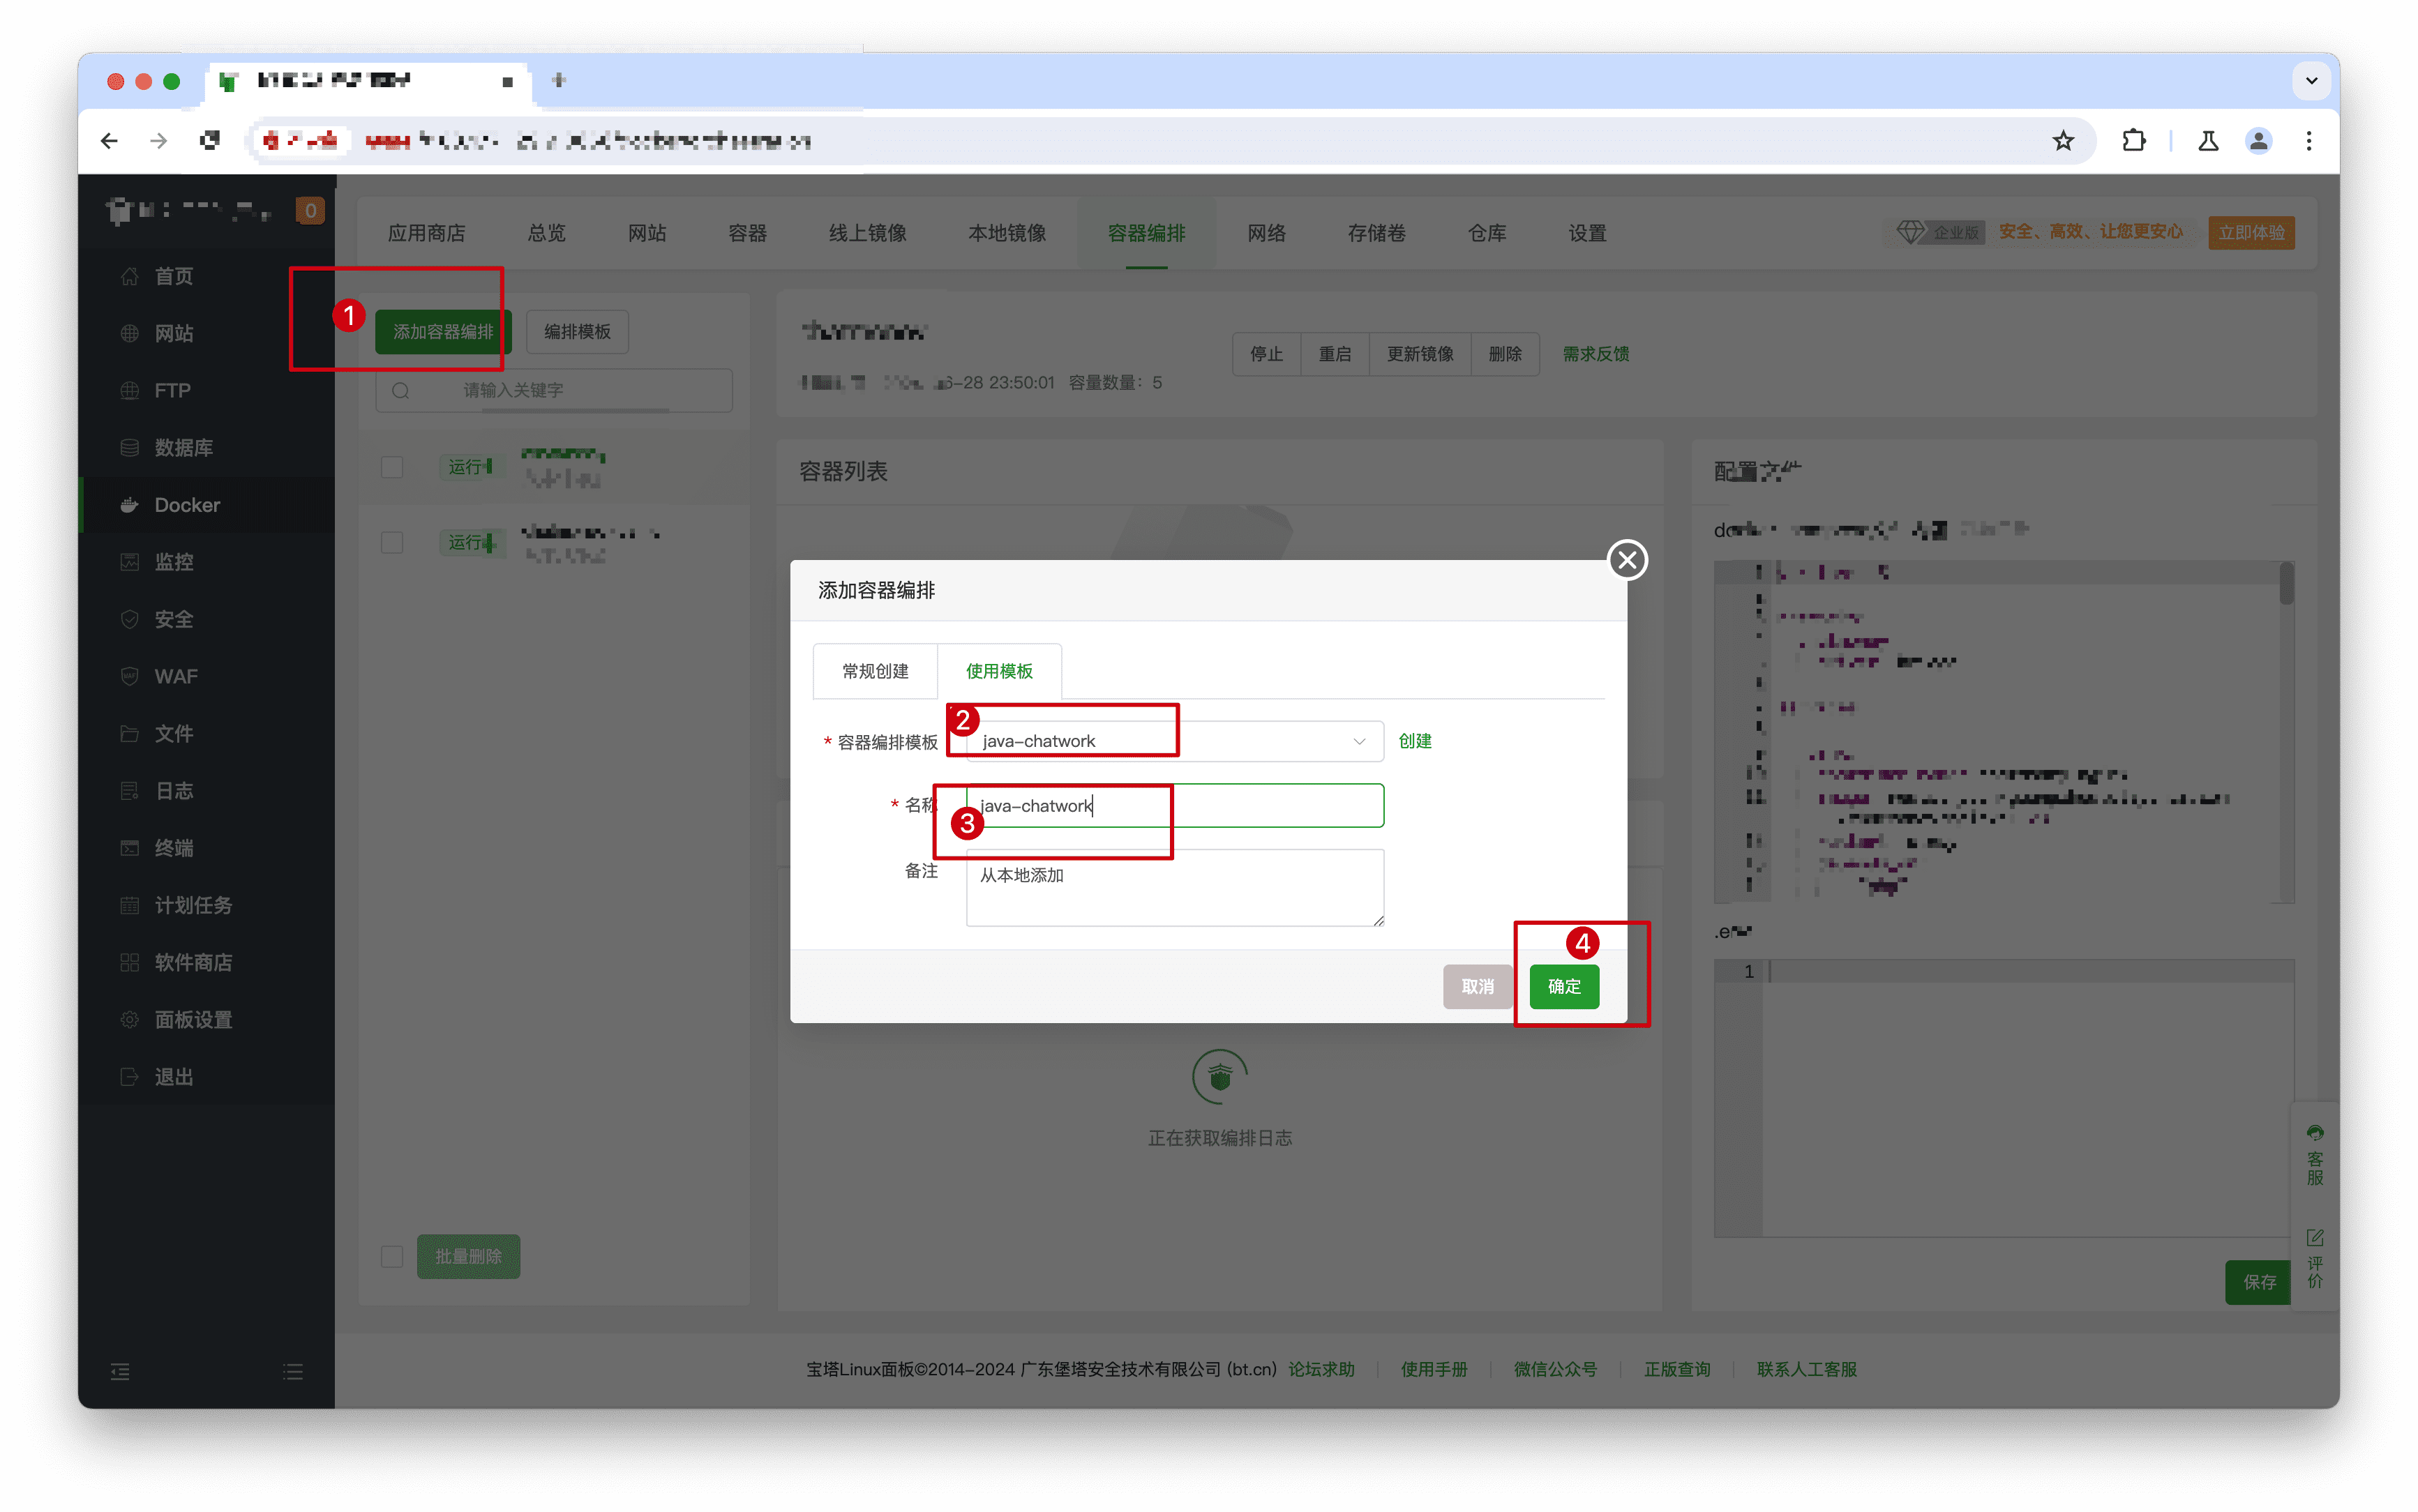This screenshot has height=1512, width=2418.
Task: Click 退出 to log out
Action: point(207,1077)
